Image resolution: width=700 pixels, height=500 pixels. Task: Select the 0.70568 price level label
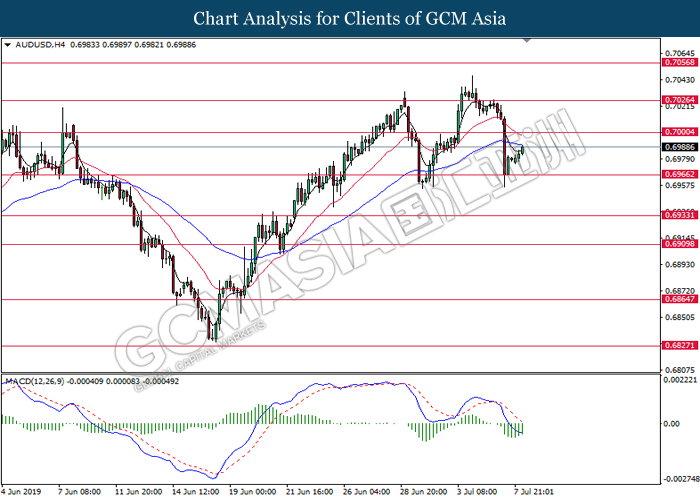[680, 62]
